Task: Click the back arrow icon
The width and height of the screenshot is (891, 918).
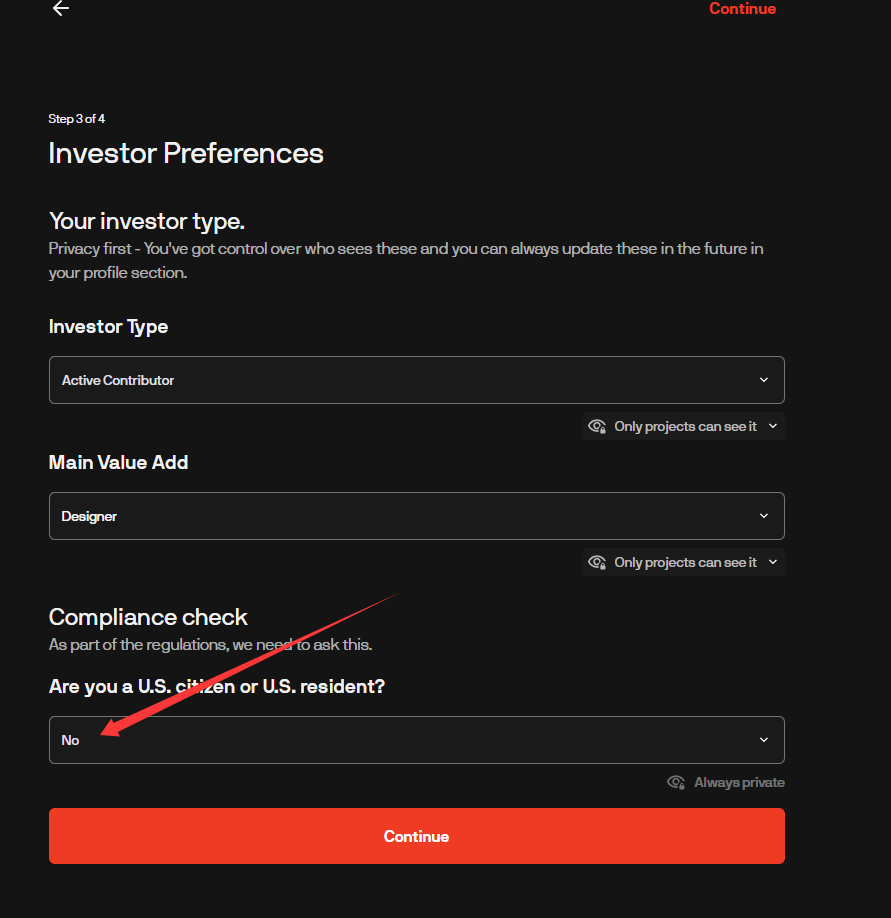Action: coord(61,9)
